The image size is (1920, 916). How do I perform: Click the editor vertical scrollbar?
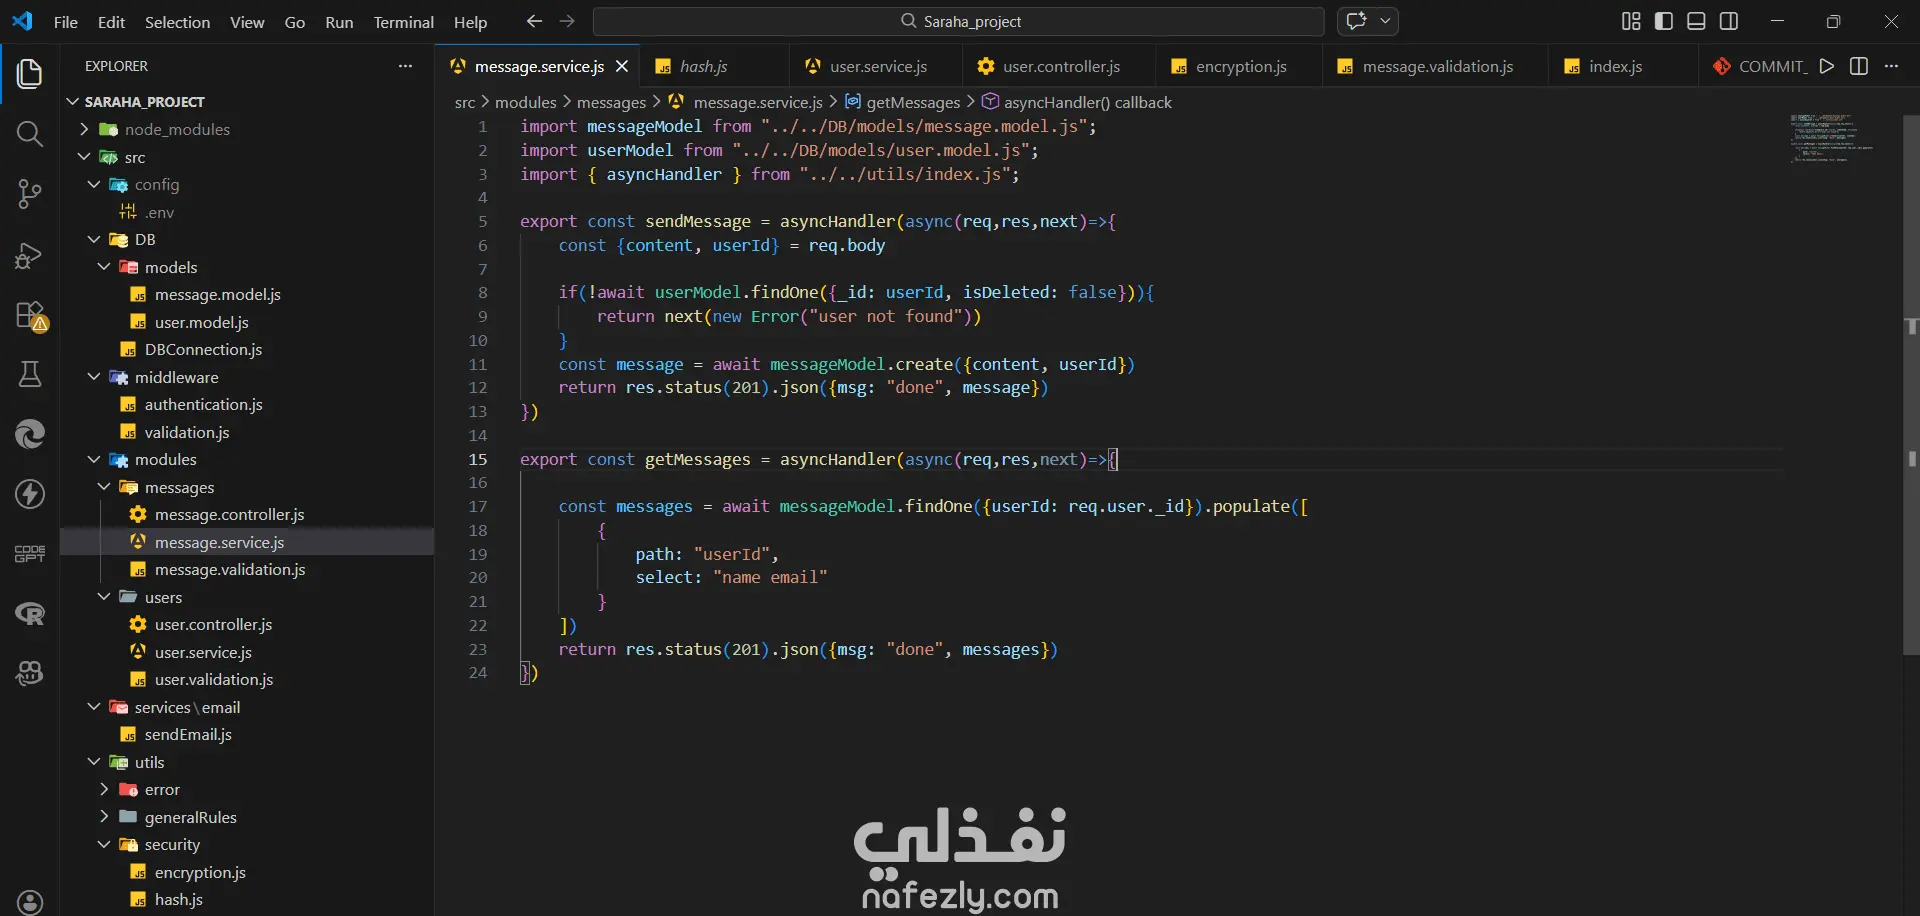pos(1911,385)
